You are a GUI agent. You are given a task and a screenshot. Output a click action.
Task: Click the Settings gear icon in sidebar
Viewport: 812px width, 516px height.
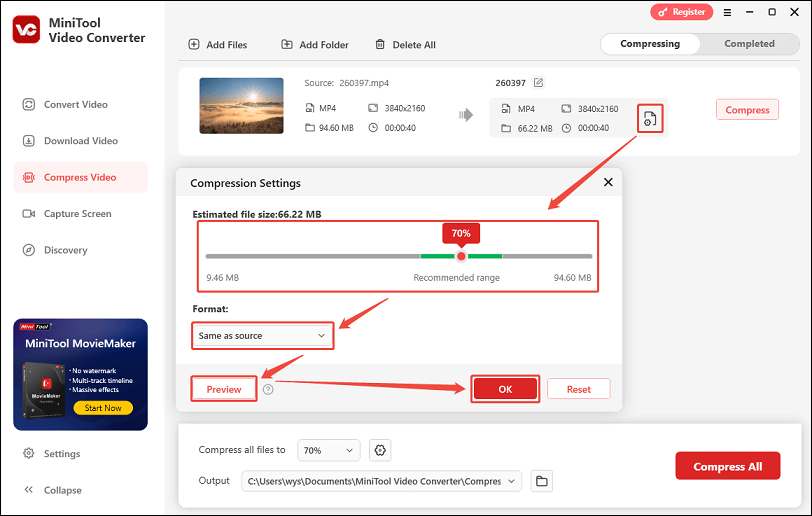28,453
